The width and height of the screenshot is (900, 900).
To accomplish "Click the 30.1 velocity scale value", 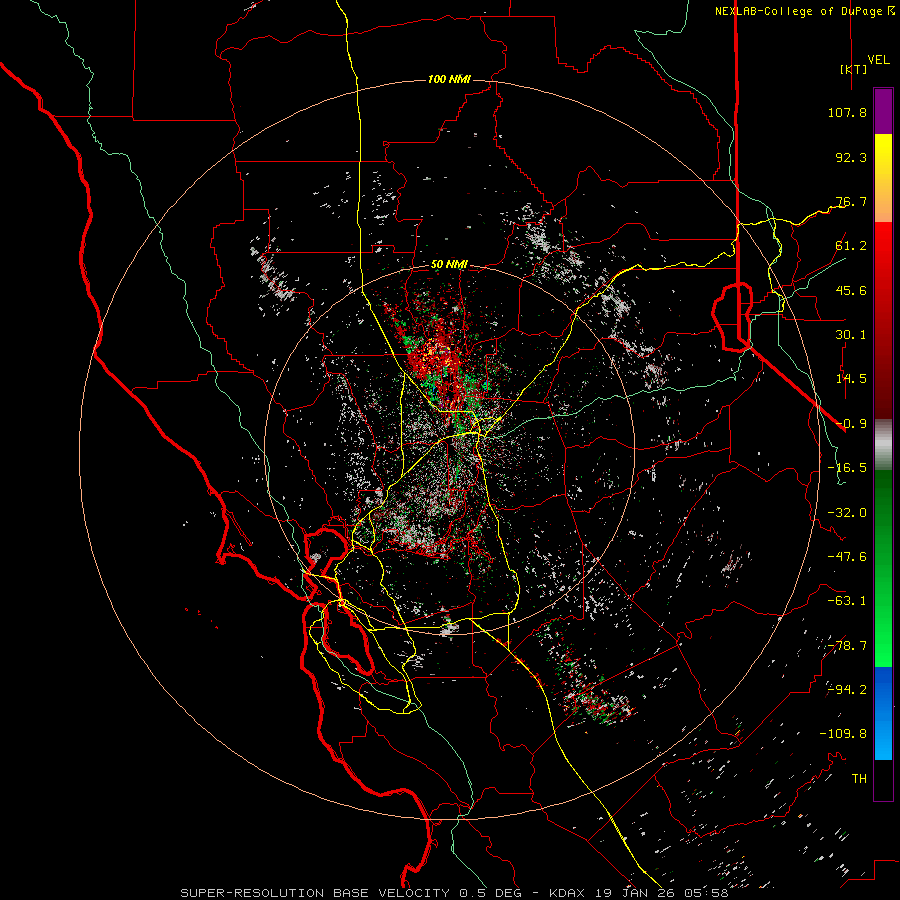I will (851, 335).
